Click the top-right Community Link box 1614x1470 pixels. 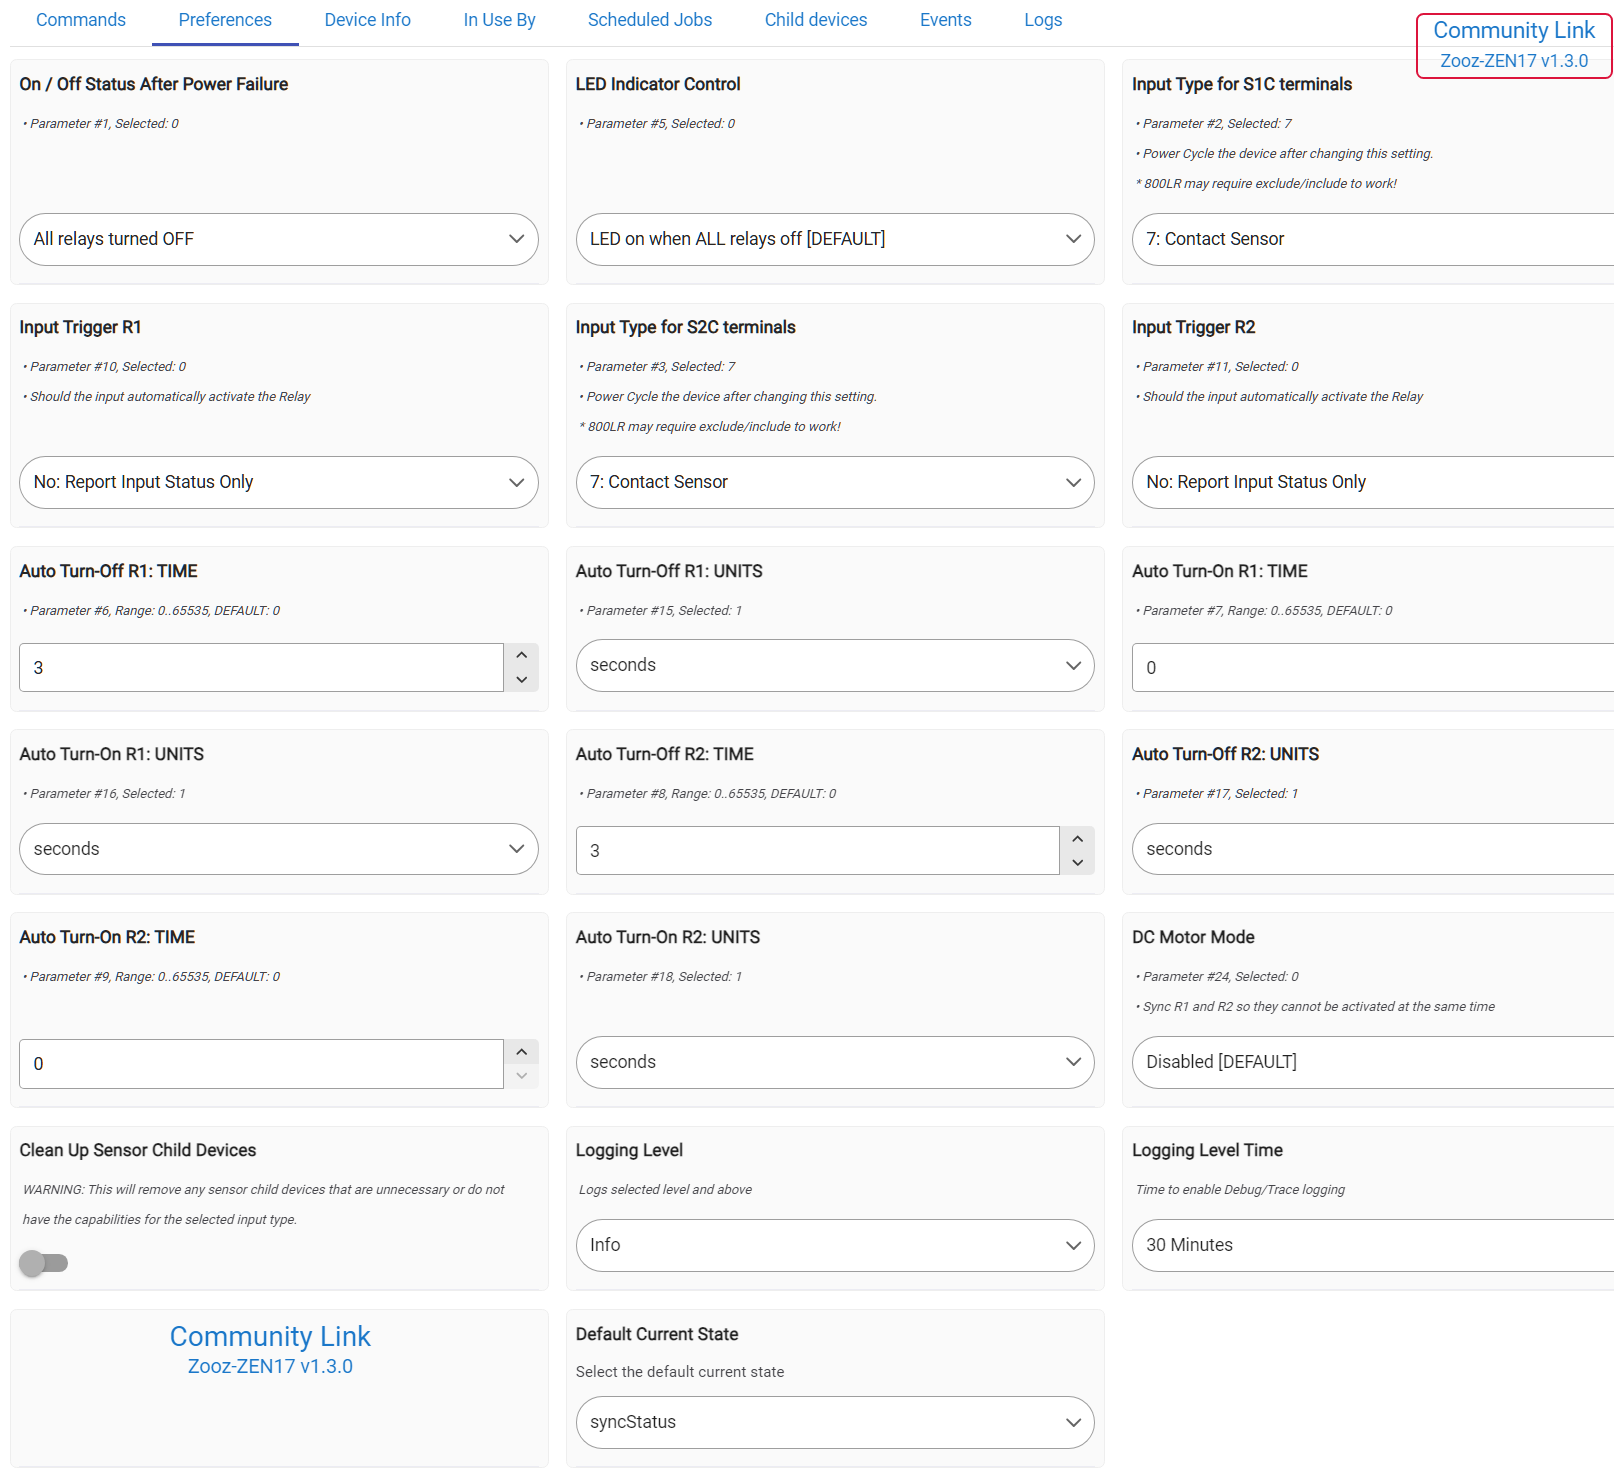pos(1513,45)
